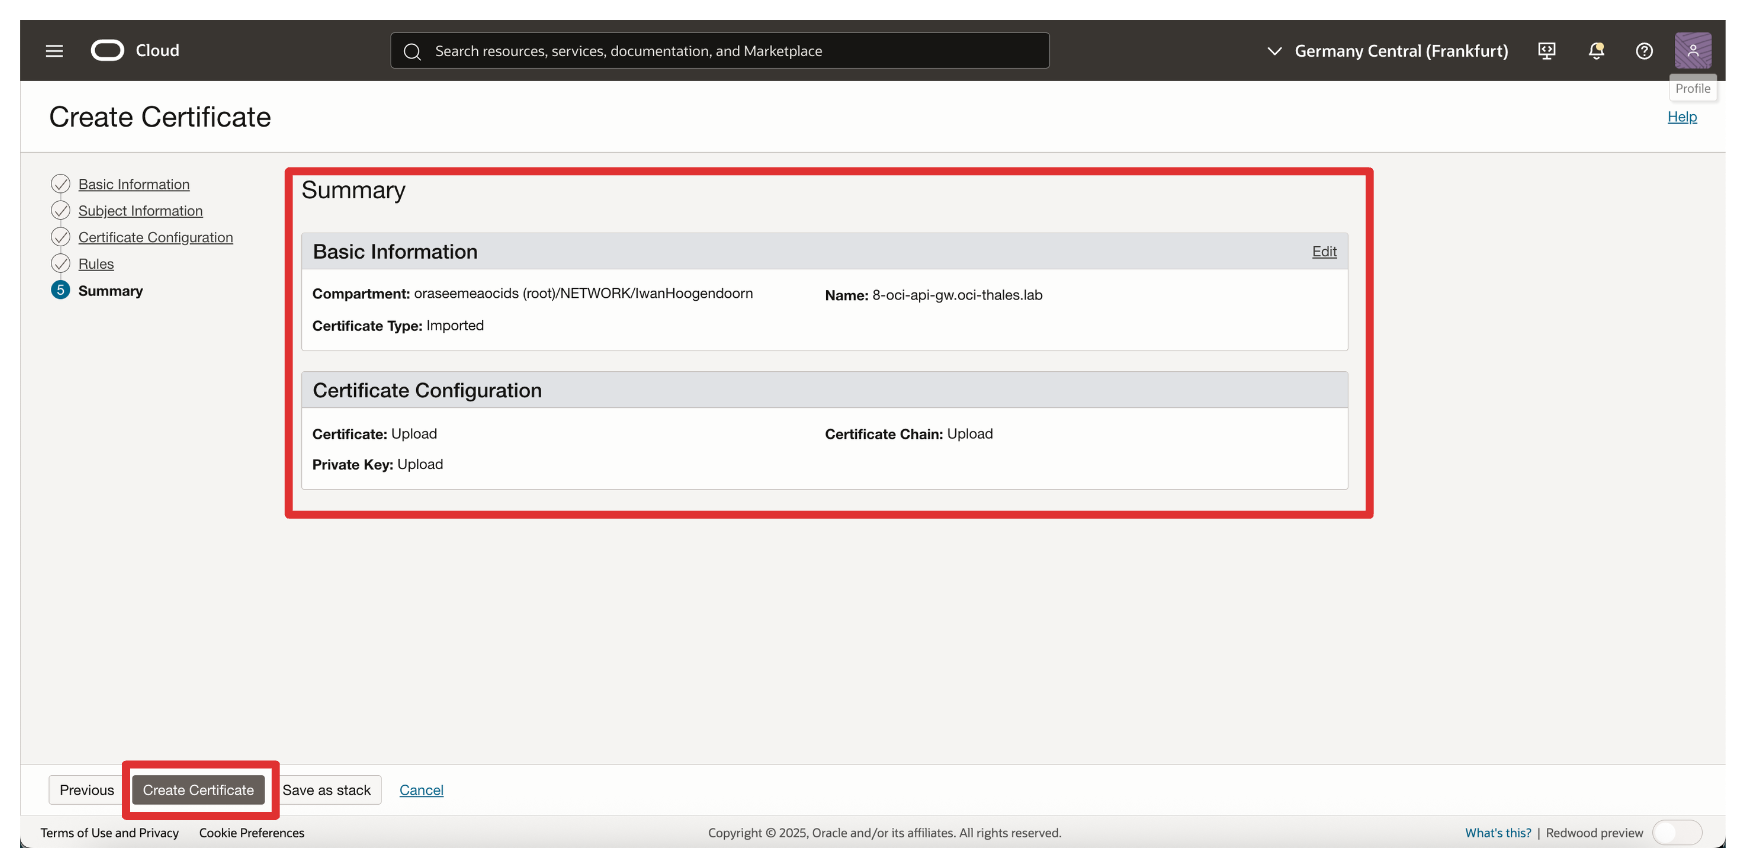Jump to the Subject Information step
Image resolution: width=1745 pixels, height=868 pixels.
(x=140, y=211)
